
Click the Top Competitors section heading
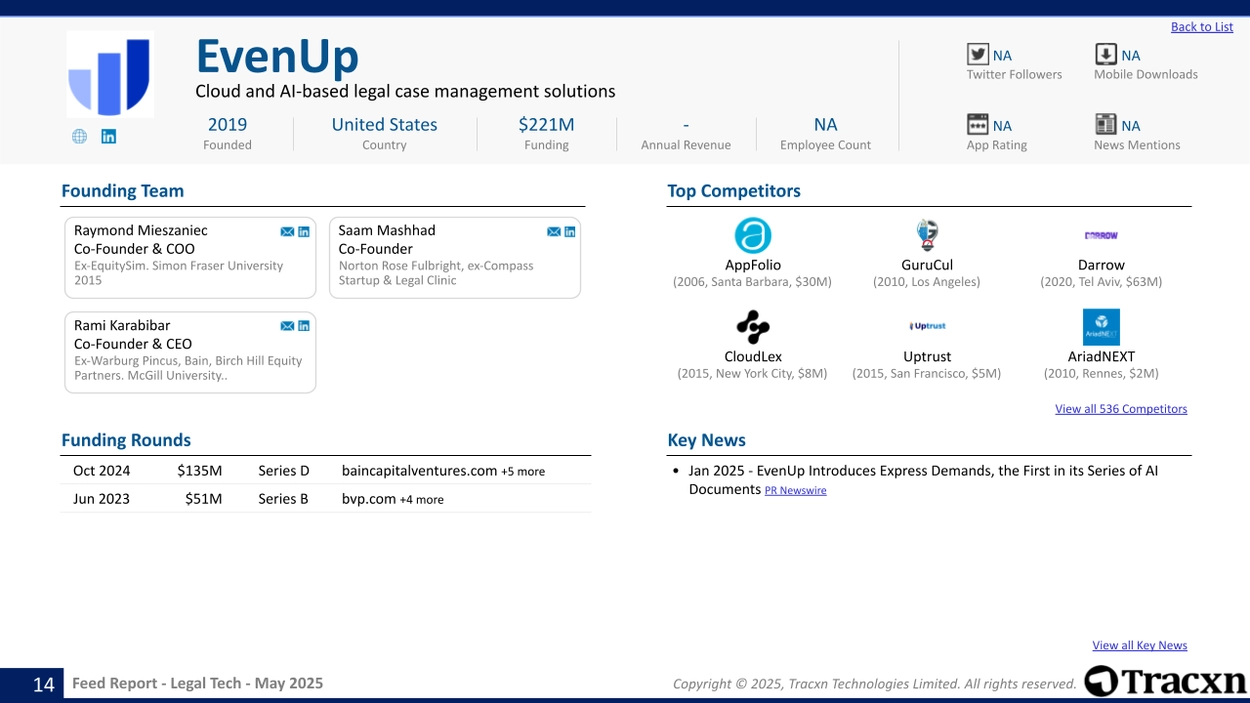pos(734,191)
